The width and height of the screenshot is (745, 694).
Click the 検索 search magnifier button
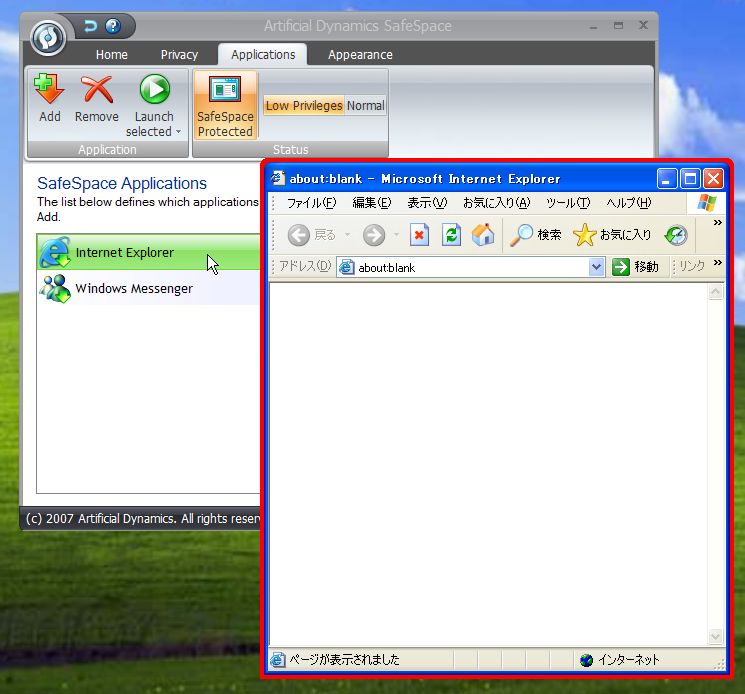pyautogui.click(x=535, y=235)
